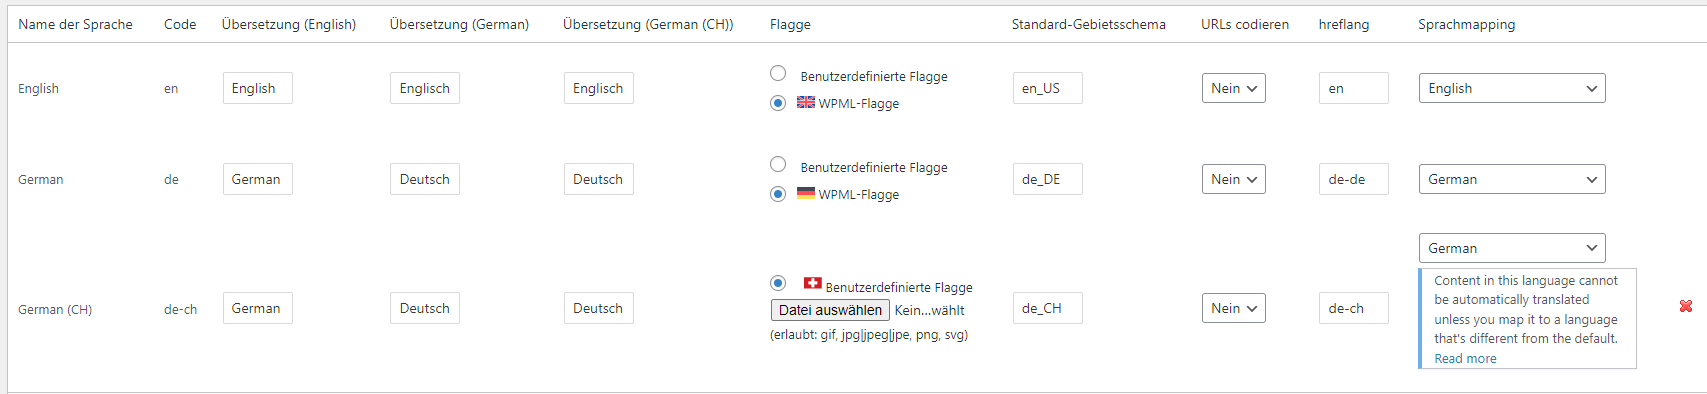The image size is (1707, 394).
Task: Select custom flag radio for English
Action: click(x=778, y=73)
